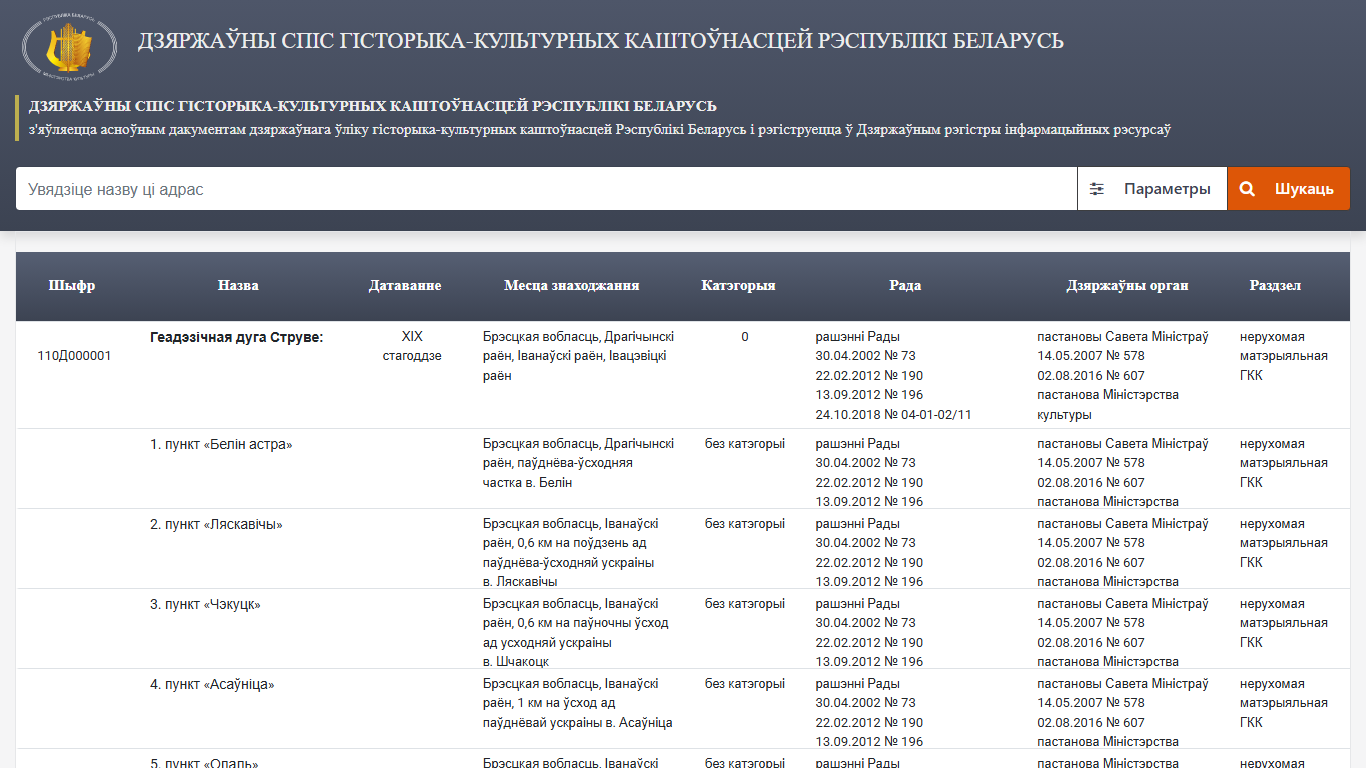Image resolution: width=1366 pixels, height=768 pixels.
Task: Select row '4. пункт «Асаўніца»'
Action: (x=212, y=684)
